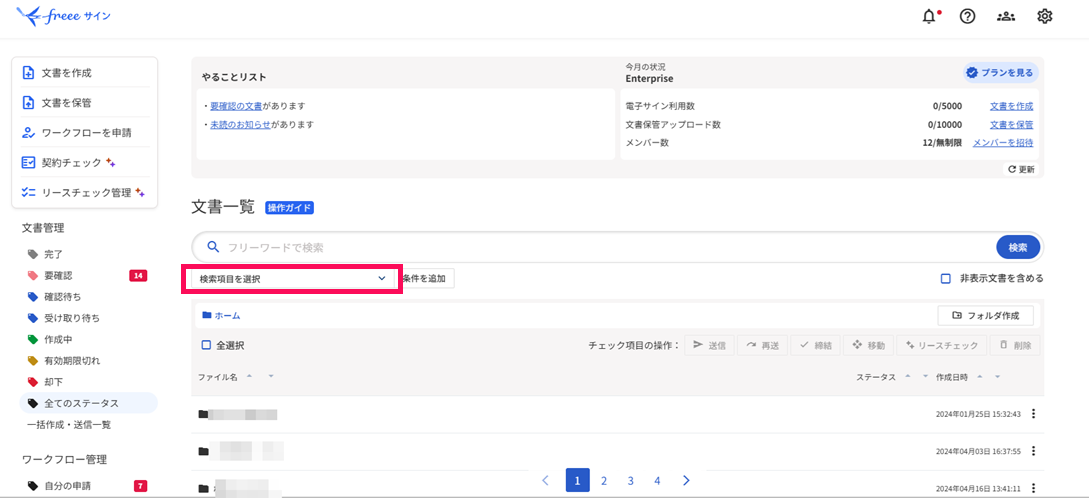Filter documents by 作成中 status
Image resolution: width=1089 pixels, height=498 pixels.
click(58, 339)
